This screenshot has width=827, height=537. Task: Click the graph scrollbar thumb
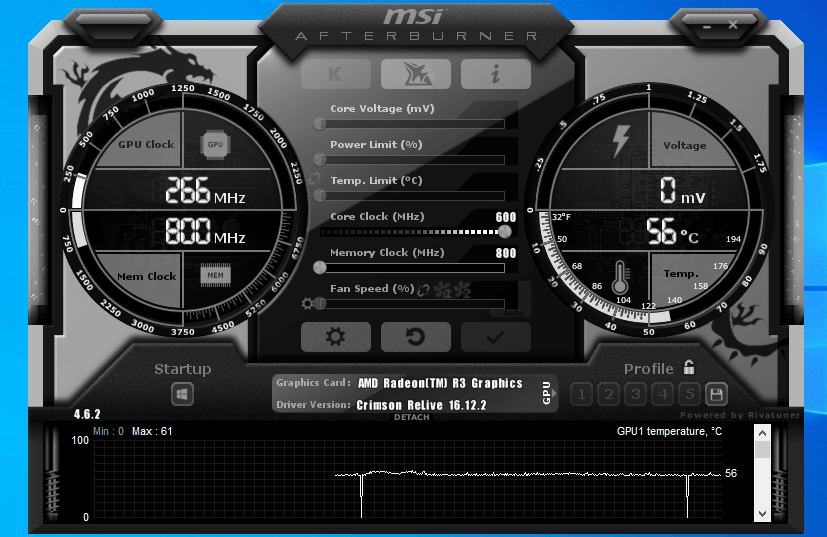762,450
